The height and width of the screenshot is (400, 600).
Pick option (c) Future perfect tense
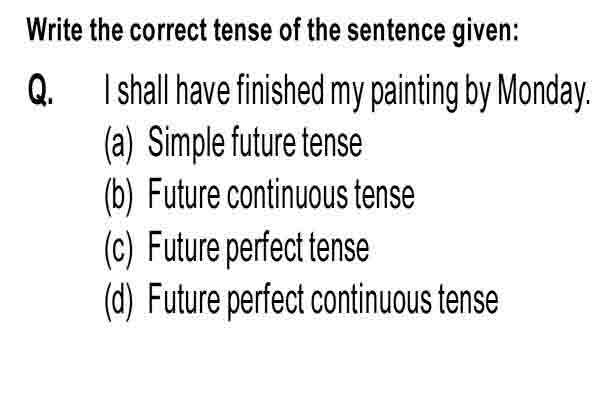click(x=236, y=248)
